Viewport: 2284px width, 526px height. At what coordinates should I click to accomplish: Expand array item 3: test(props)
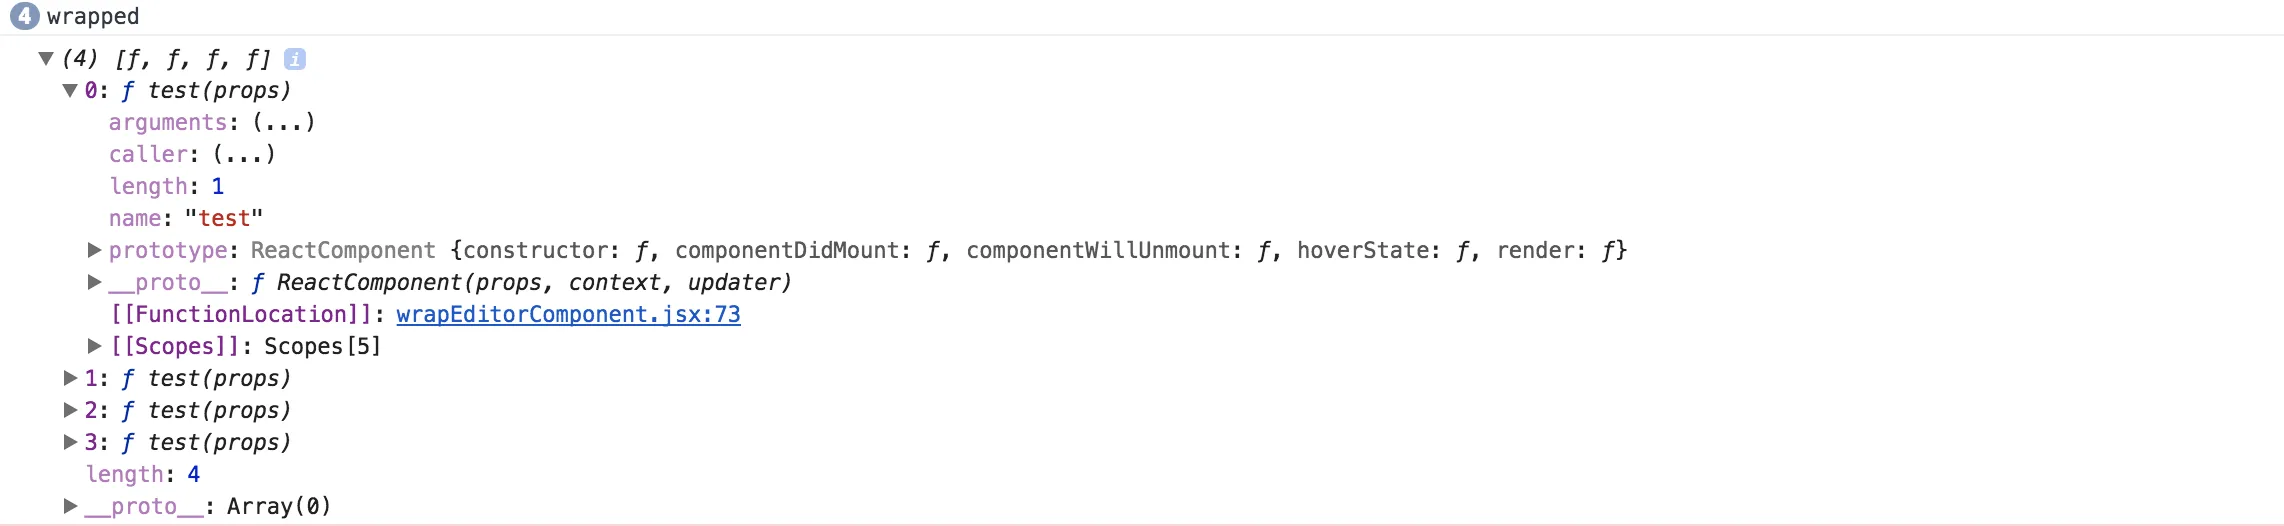tap(70, 442)
